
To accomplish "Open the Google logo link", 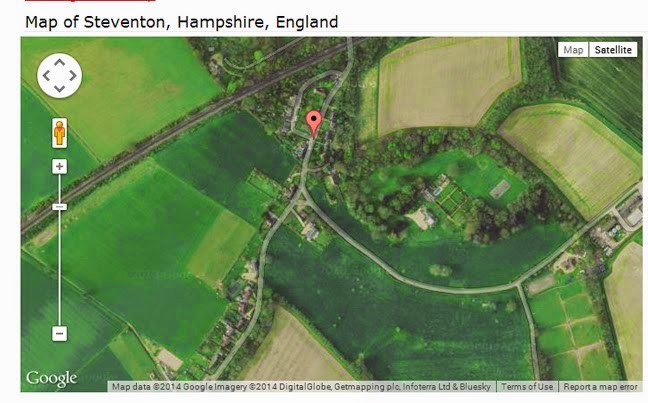I will click(52, 378).
